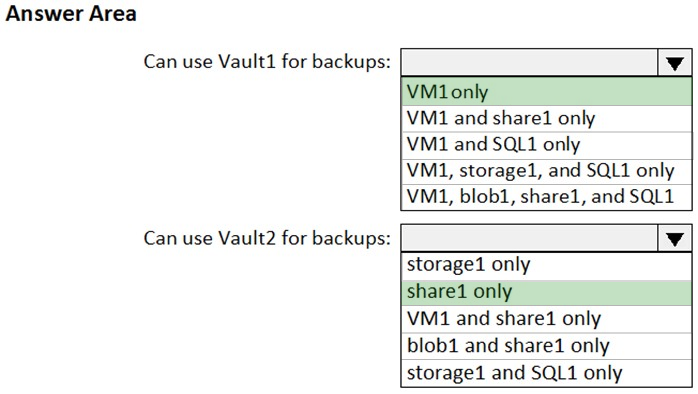This screenshot has height=394, width=698.
Task: Choose "share1 only" option for Vault2
Action: tap(547, 292)
